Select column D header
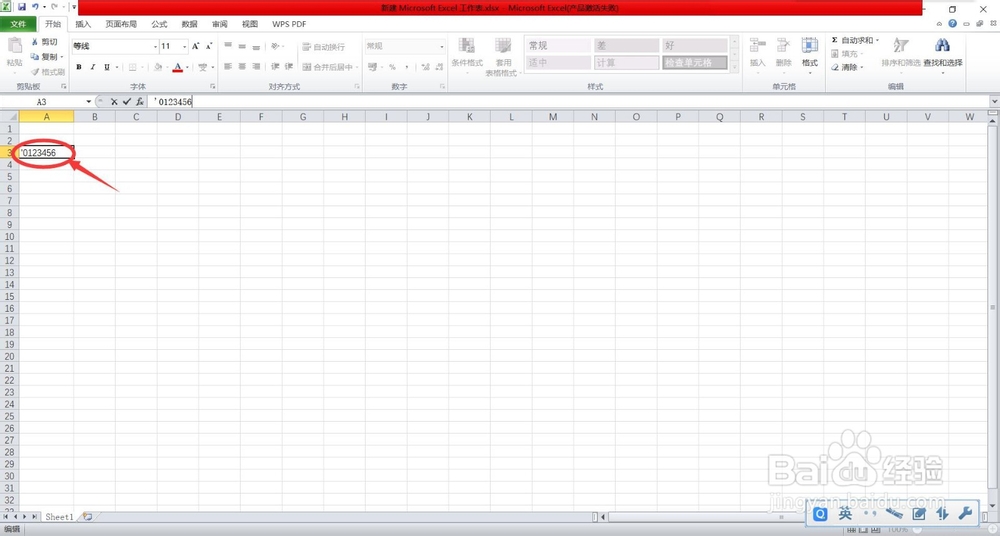 [177, 117]
